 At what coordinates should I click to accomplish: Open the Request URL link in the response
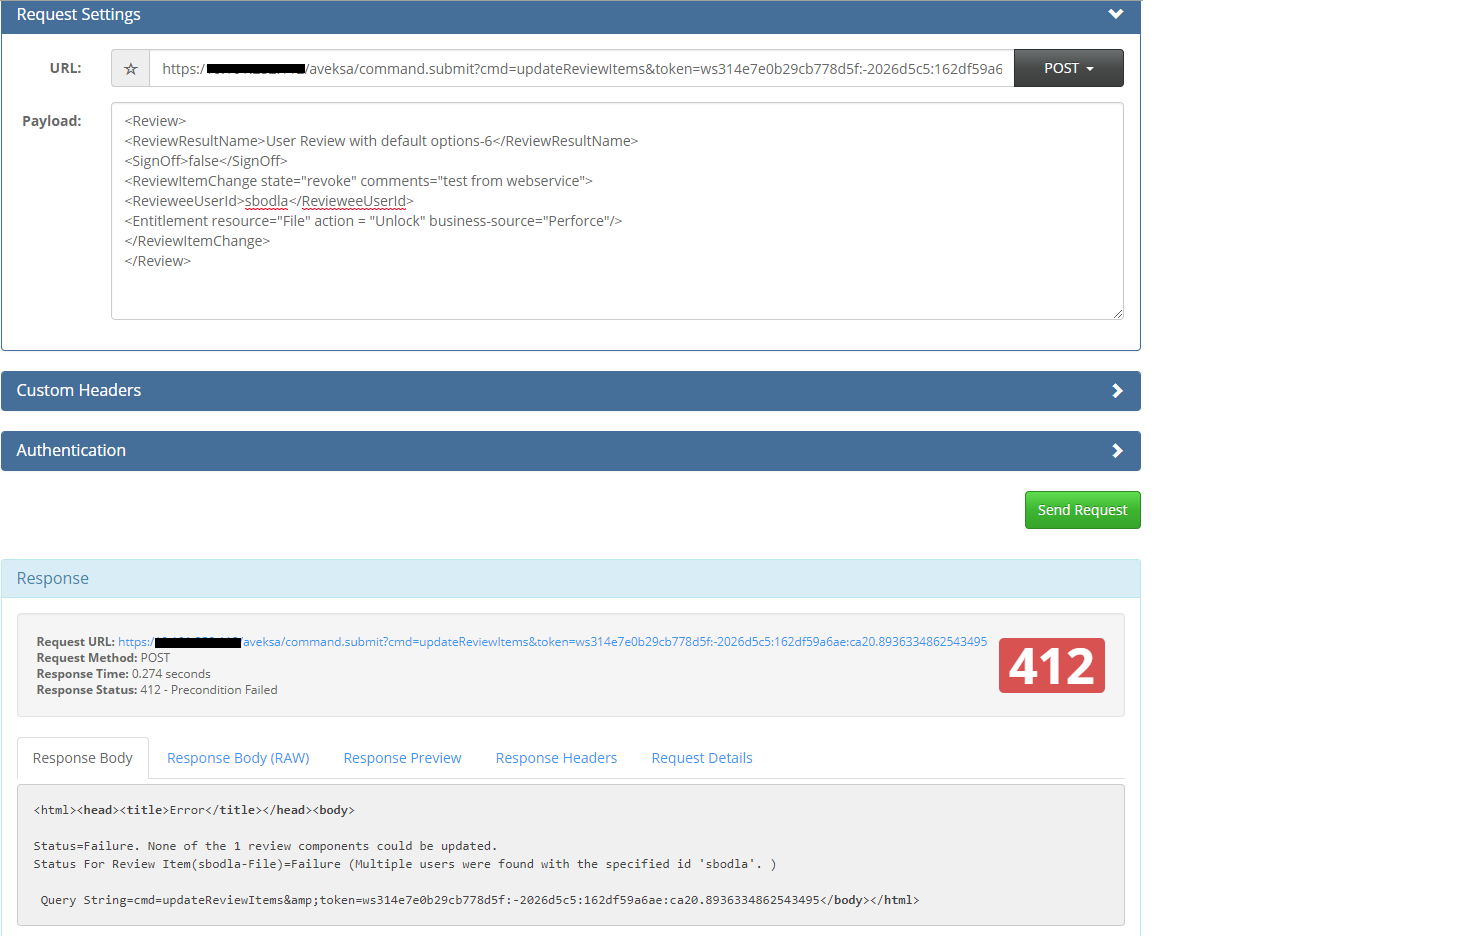click(x=550, y=641)
